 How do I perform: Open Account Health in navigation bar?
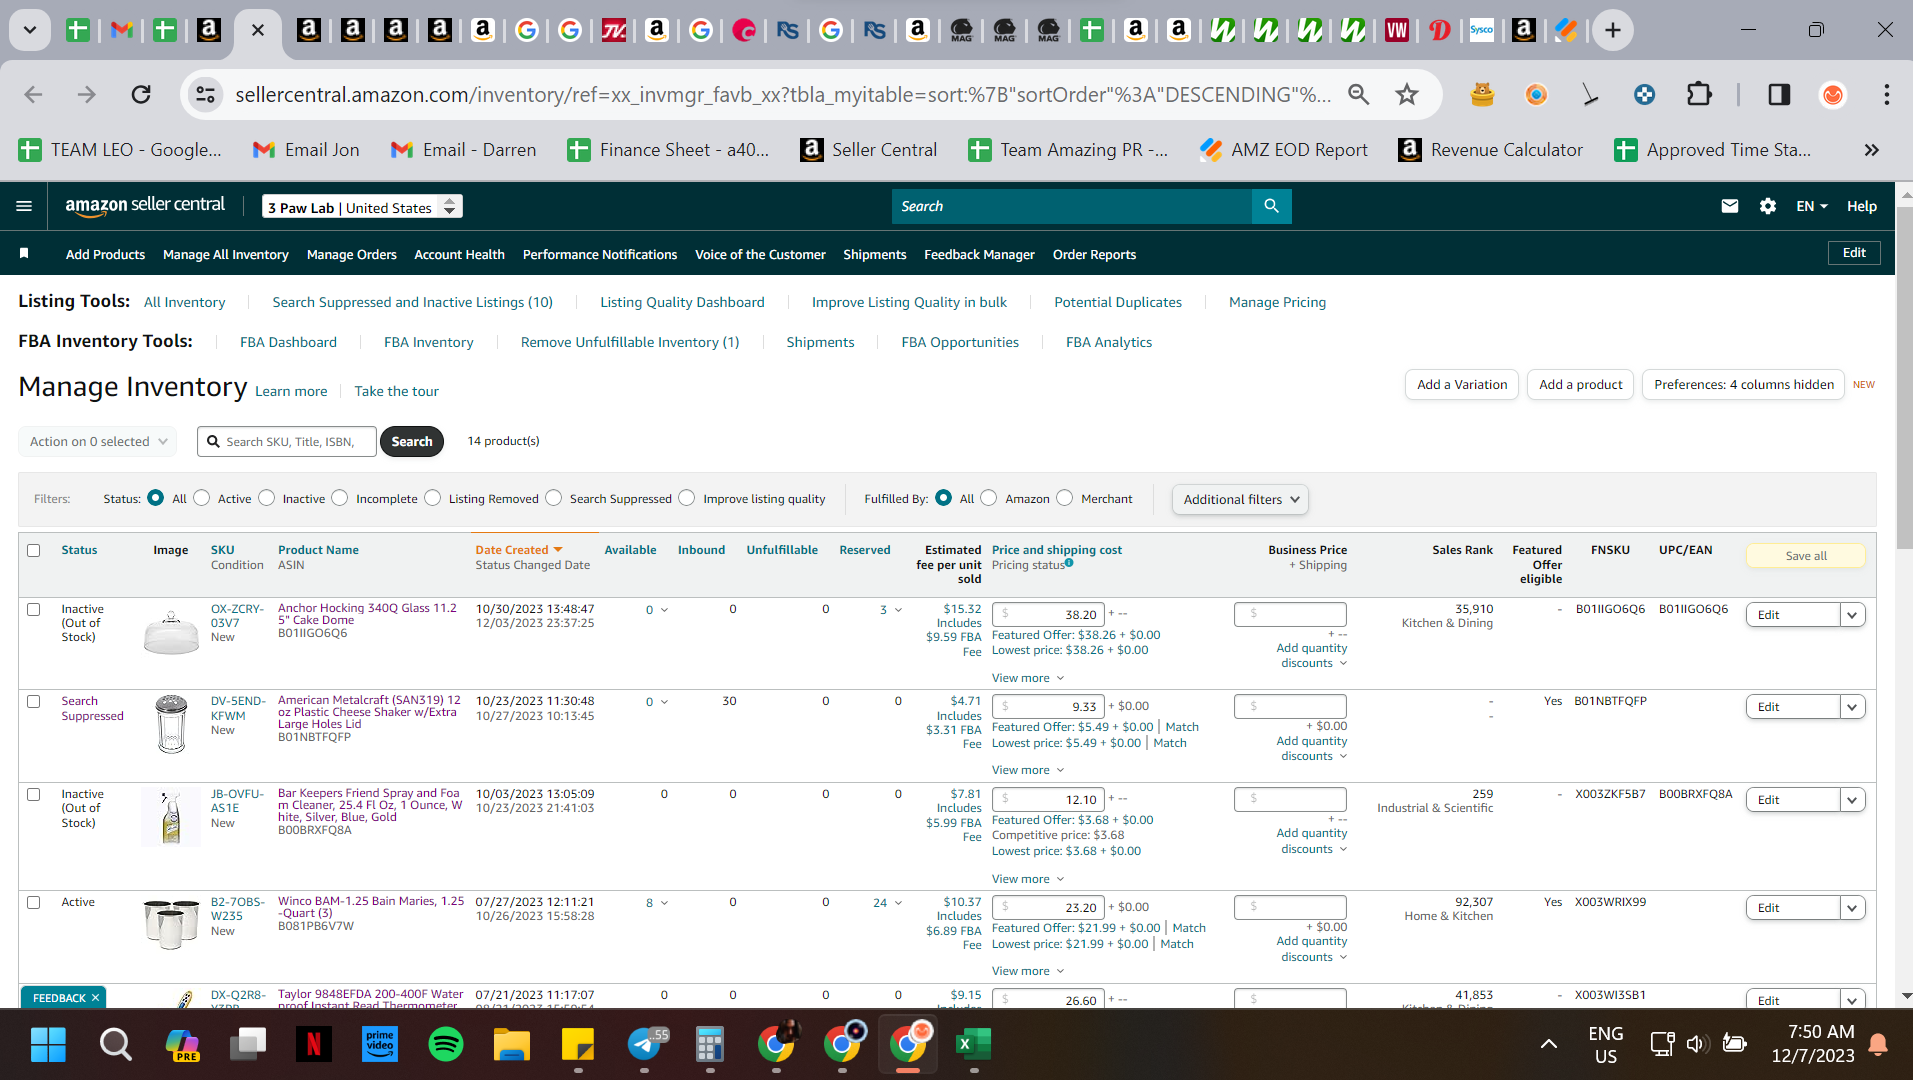pyautogui.click(x=459, y=254)
